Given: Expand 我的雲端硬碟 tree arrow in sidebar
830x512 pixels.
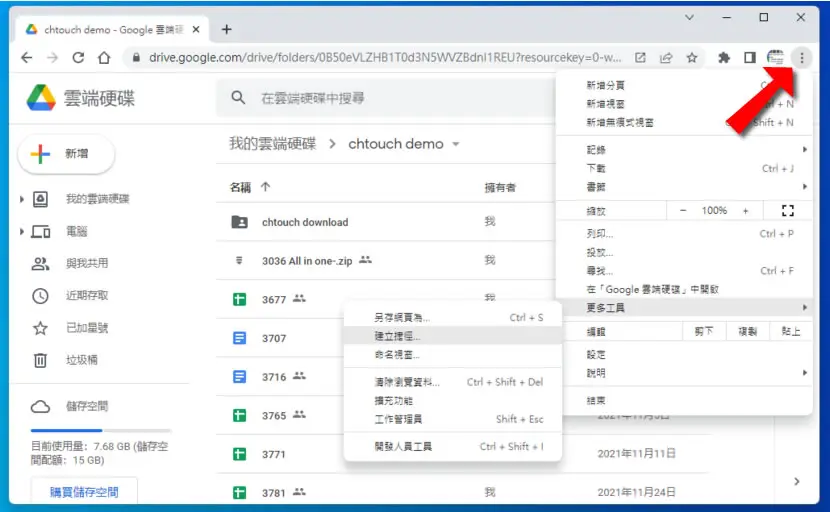Looking at the screenshot, I should pyautogui.click(x=22, y=199).
